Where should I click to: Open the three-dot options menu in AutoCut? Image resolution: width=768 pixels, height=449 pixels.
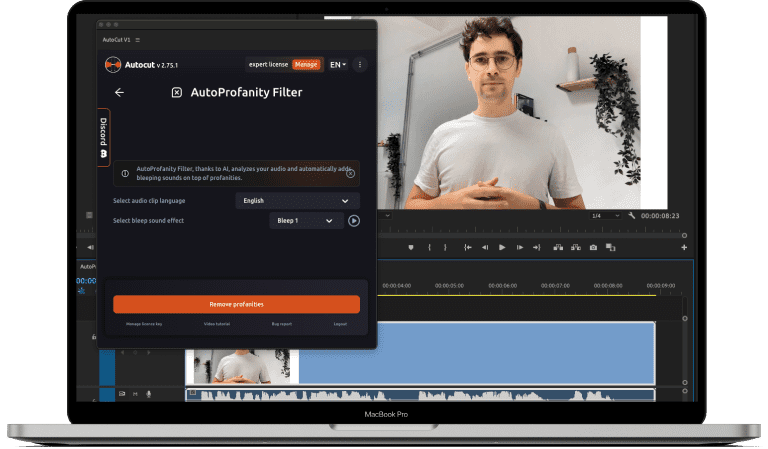(x=360, y=65)
